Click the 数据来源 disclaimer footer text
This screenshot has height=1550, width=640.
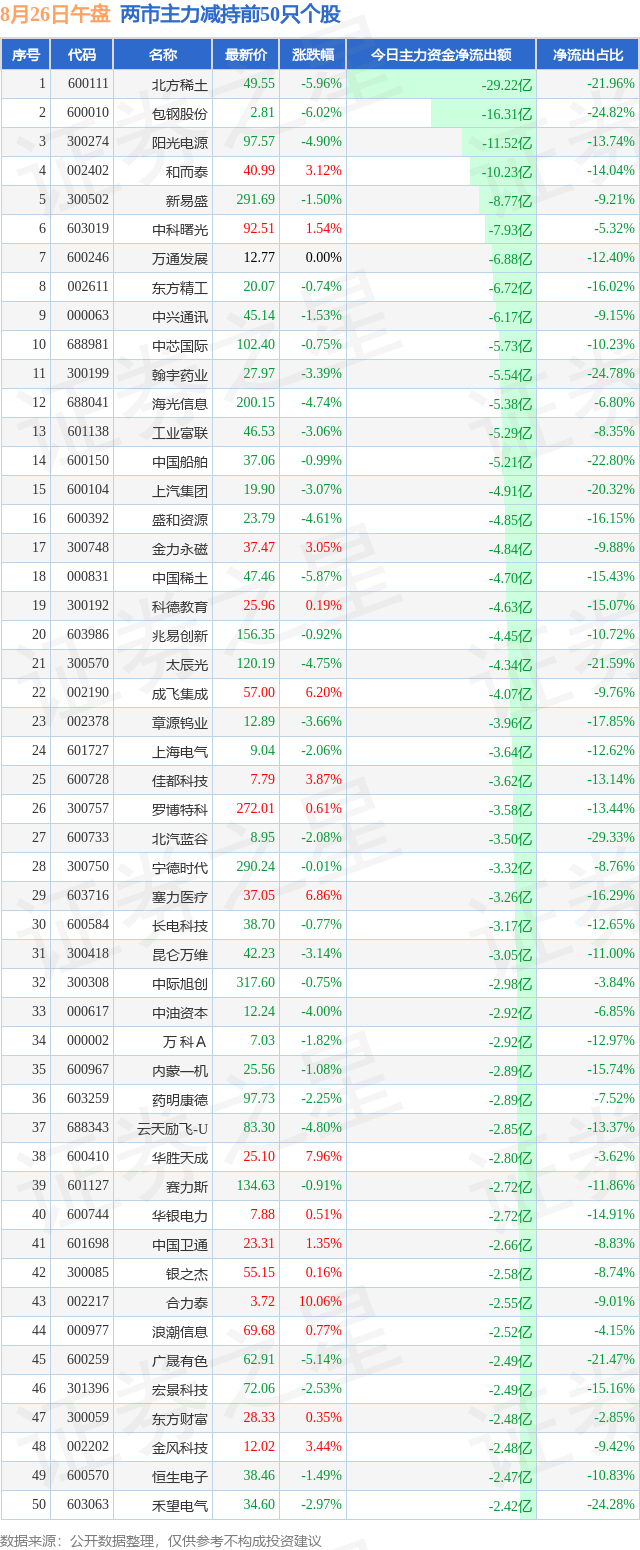point(163,1539)
